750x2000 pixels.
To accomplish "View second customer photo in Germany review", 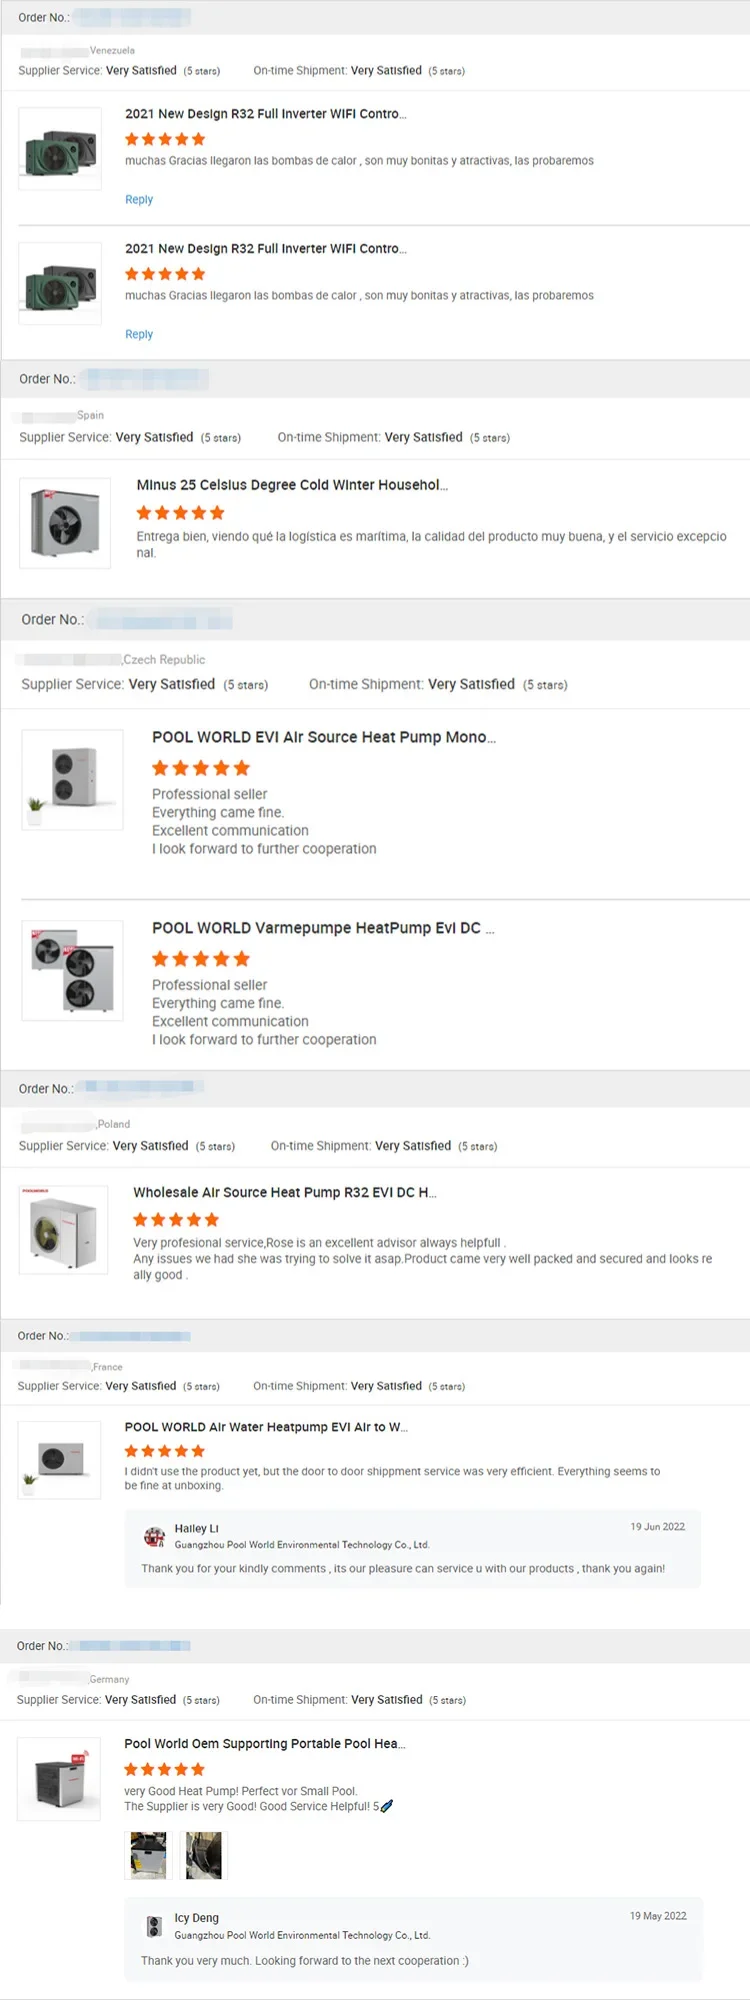I will point(204,1855).
